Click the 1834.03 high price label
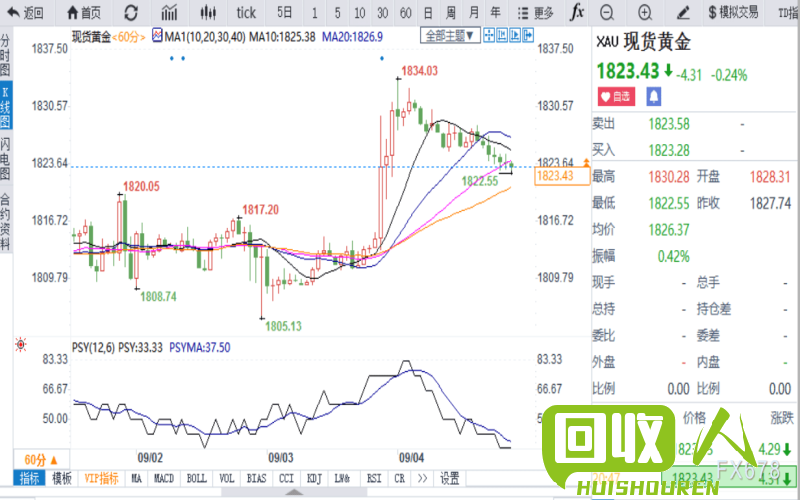Viewport: 800px width, 500px height. pyautogui.click(x=419, y=71)
